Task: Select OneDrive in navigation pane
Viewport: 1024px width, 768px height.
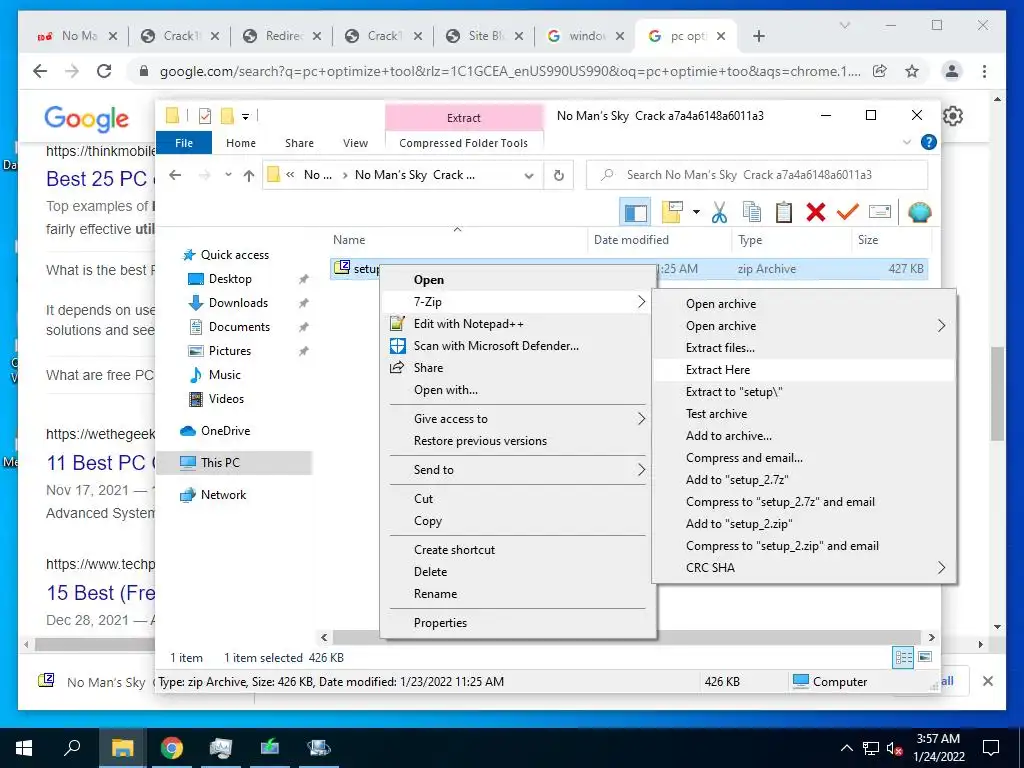Action: 225,430
